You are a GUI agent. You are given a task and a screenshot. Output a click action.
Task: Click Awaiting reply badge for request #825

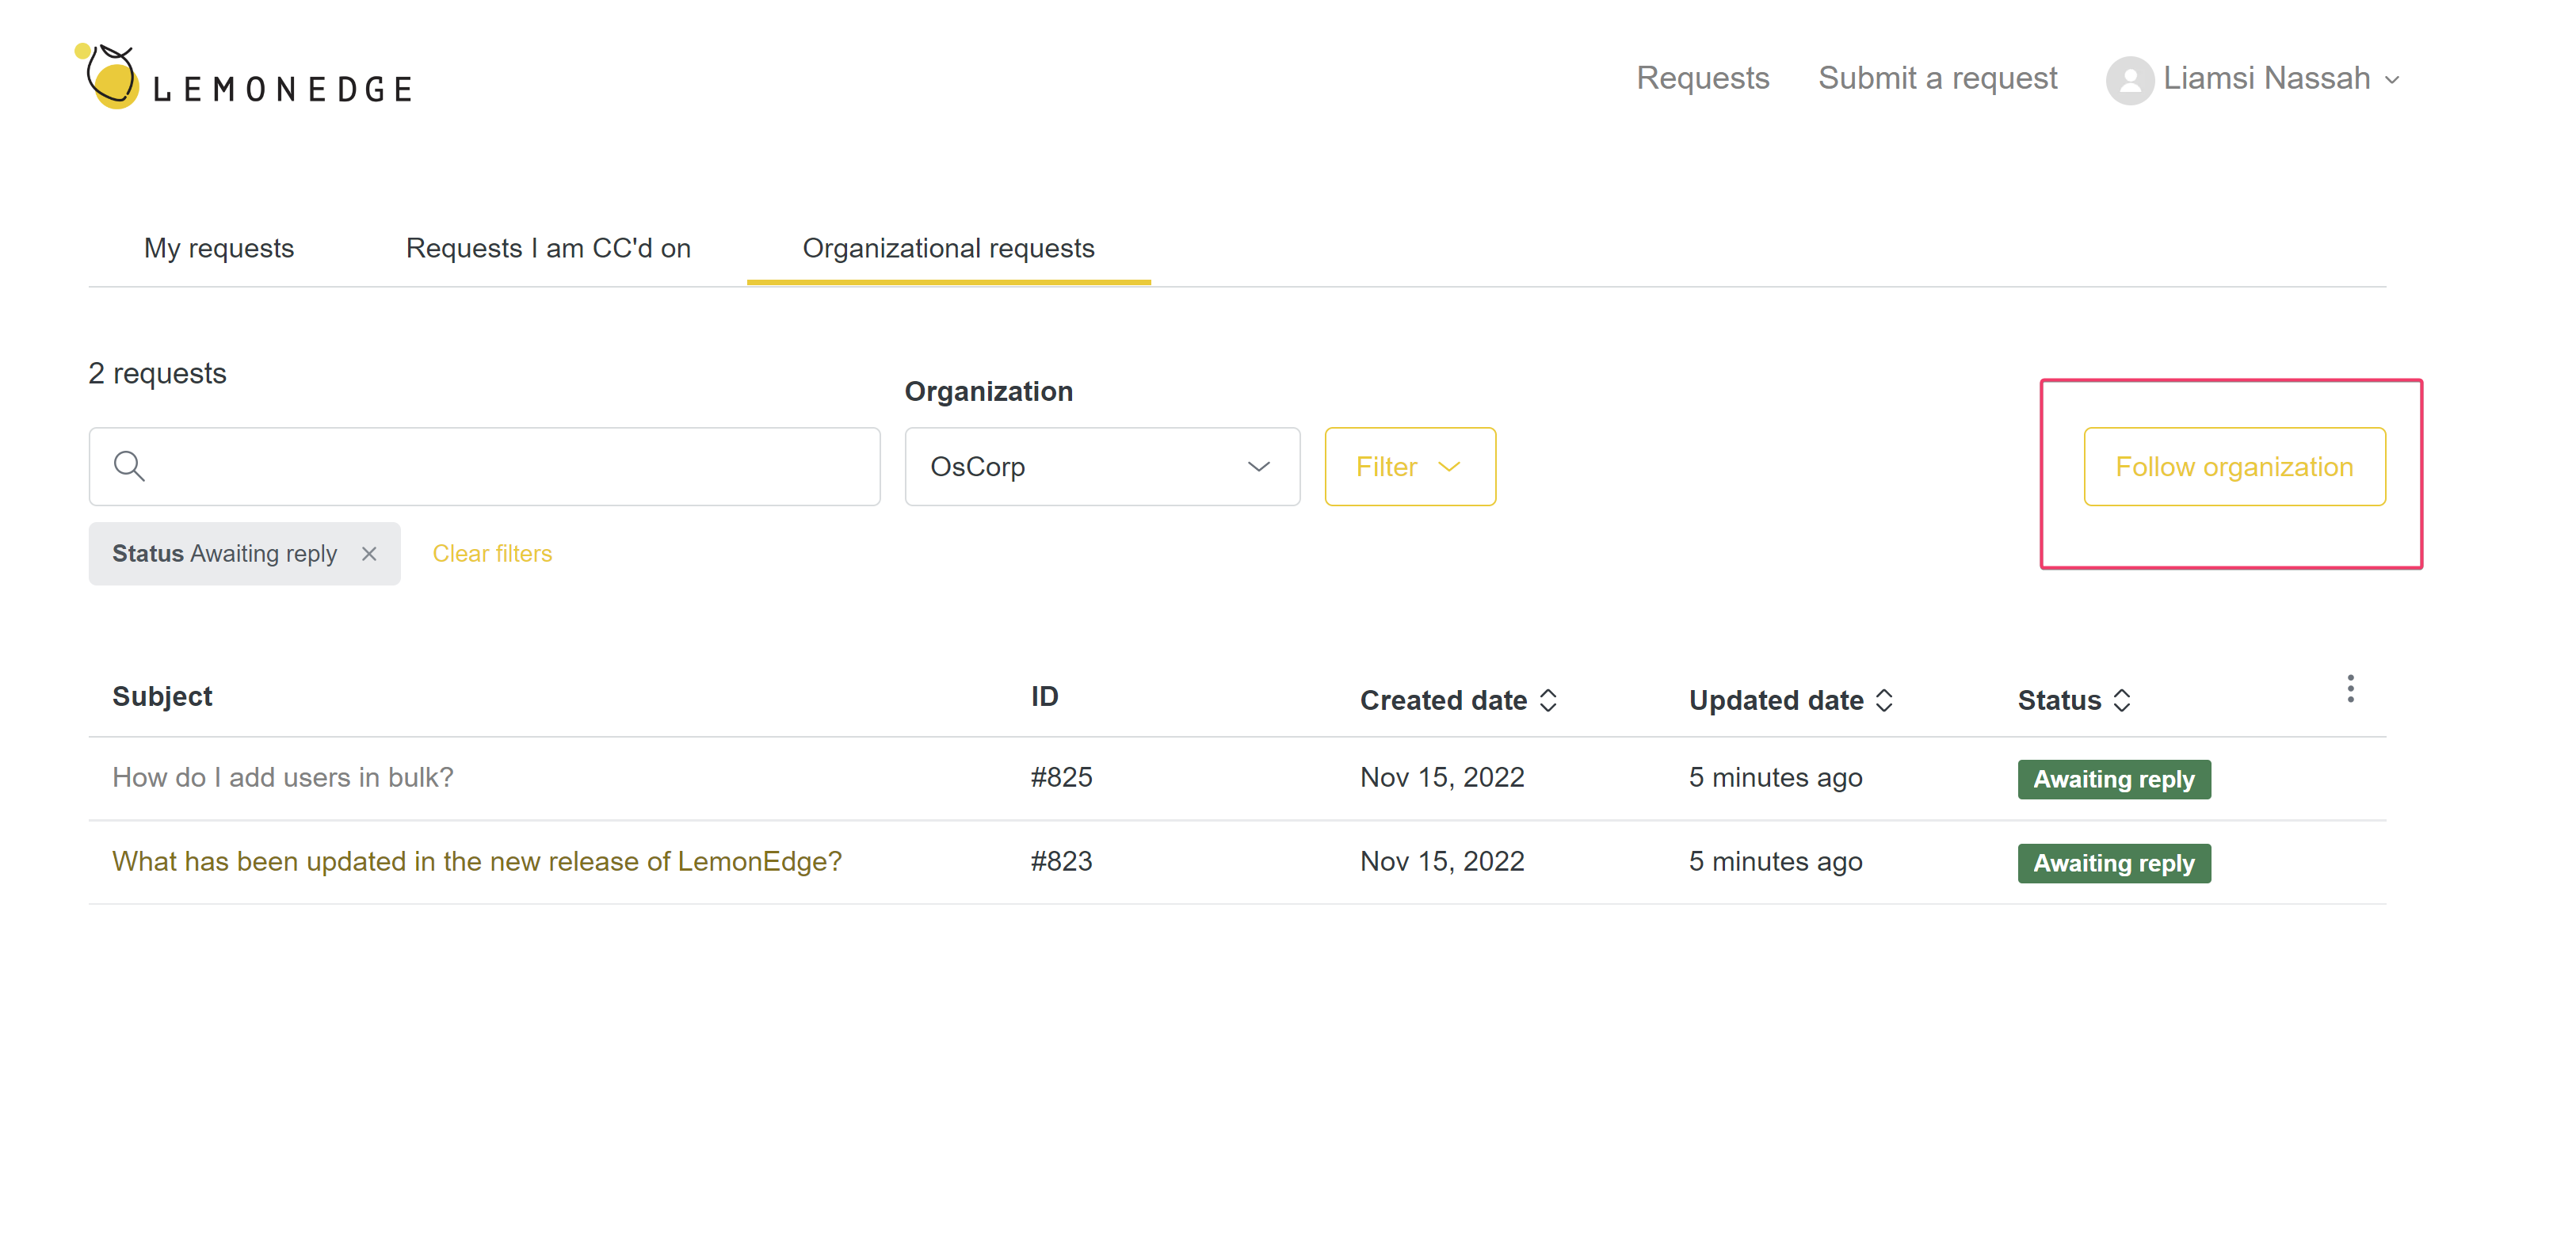(x=2114, y=779)
